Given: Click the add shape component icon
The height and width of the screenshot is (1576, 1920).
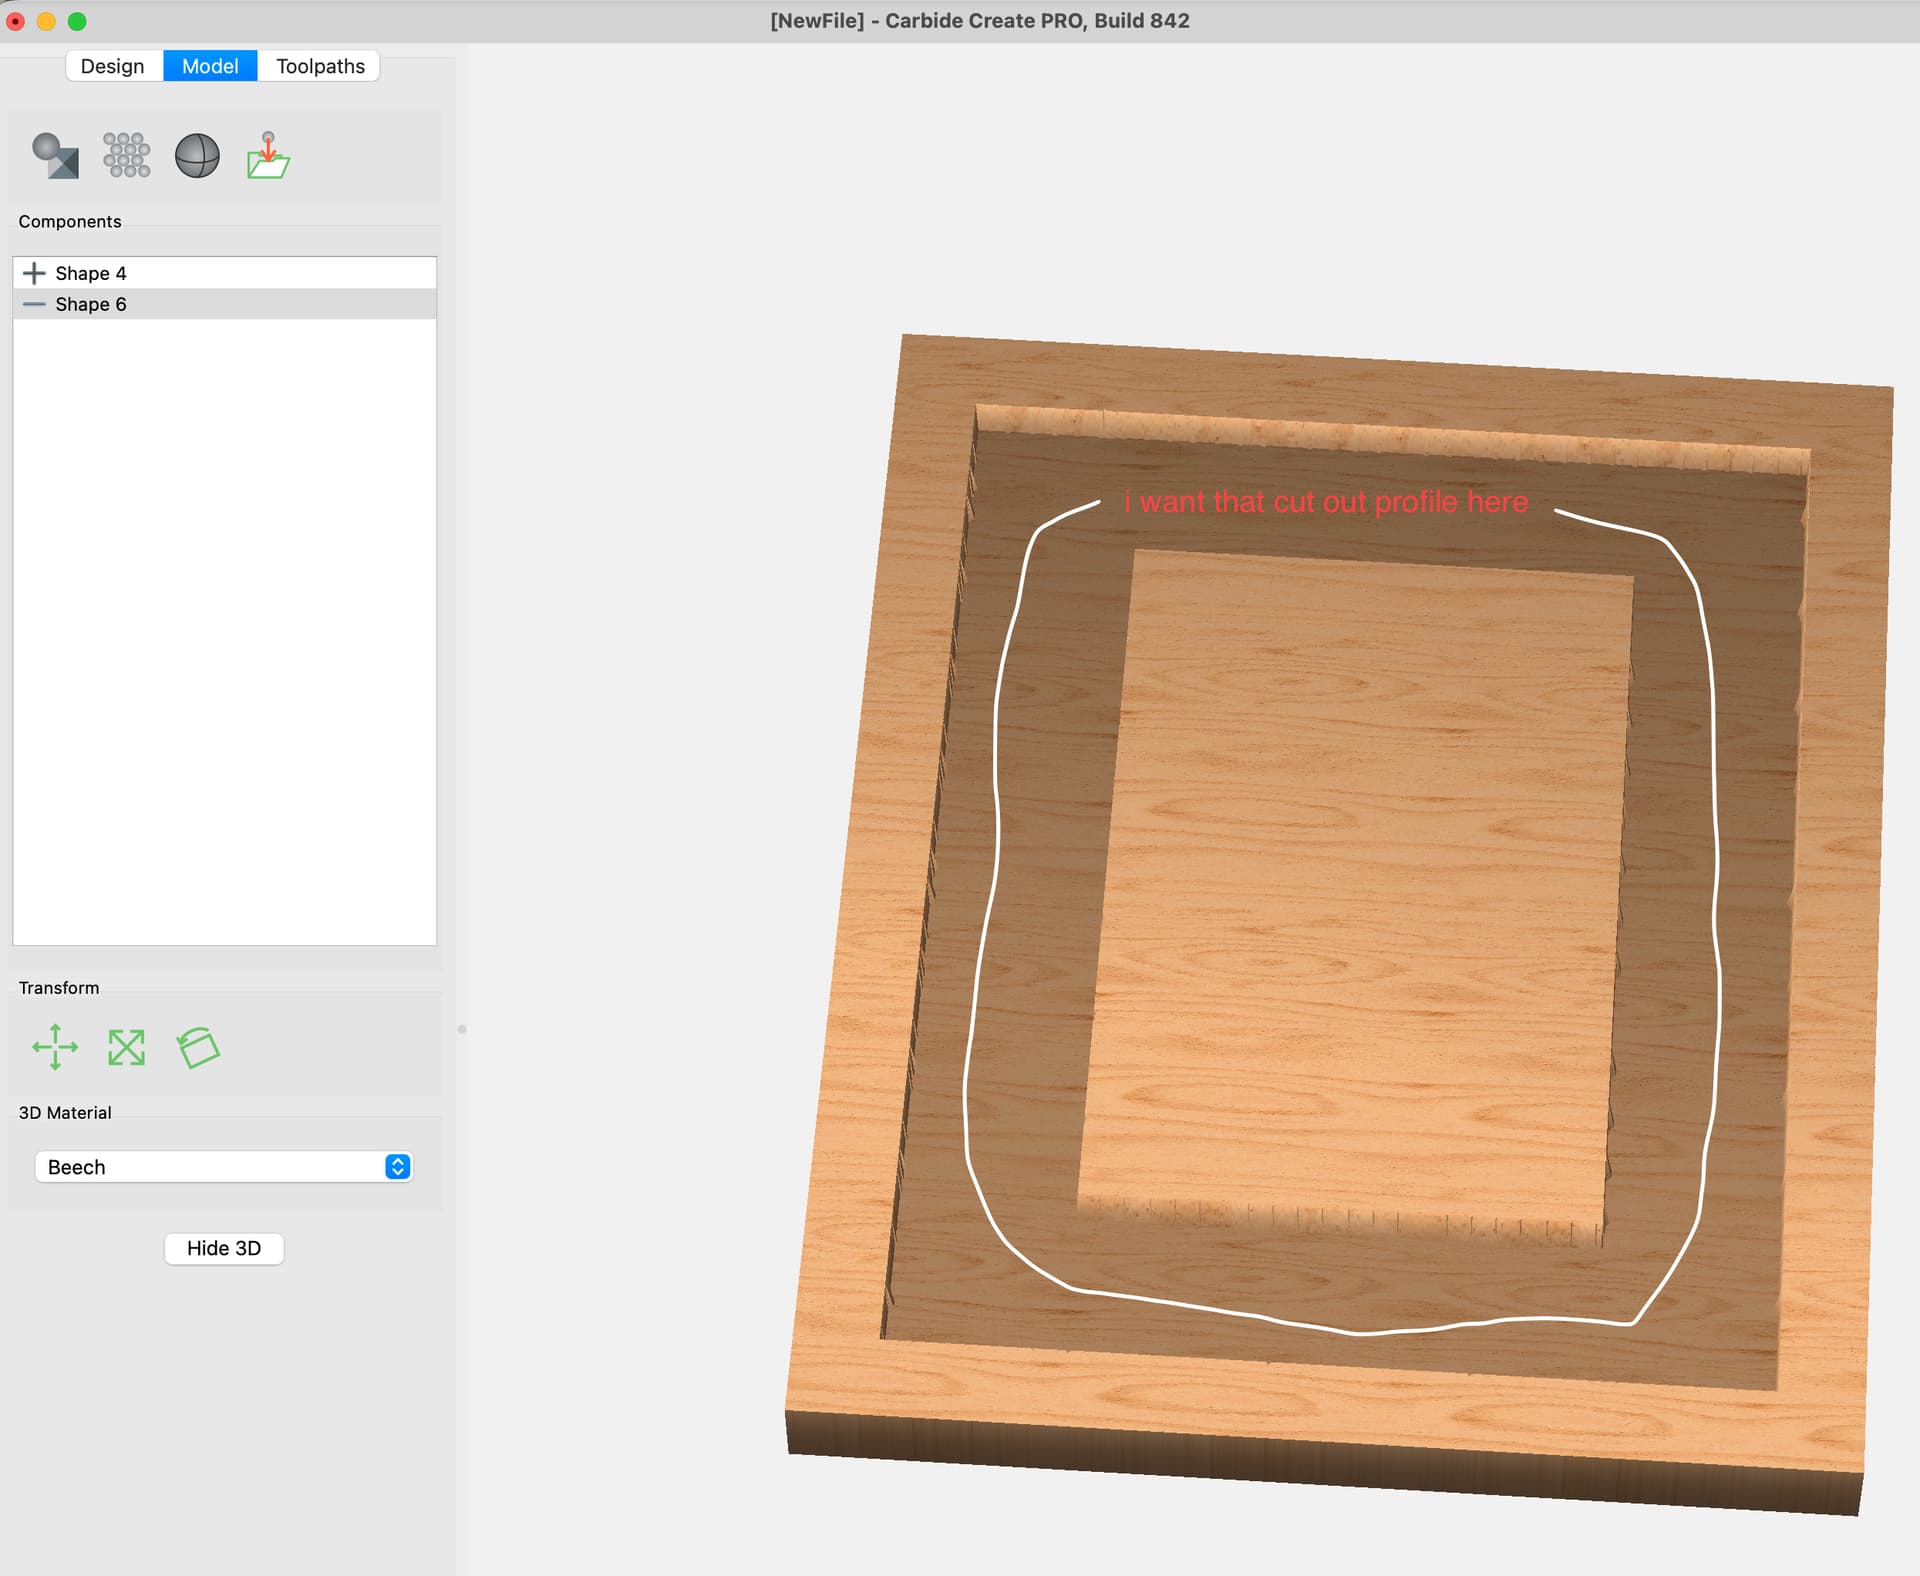Looking at the screenshot, I should [x=55, y=156].
